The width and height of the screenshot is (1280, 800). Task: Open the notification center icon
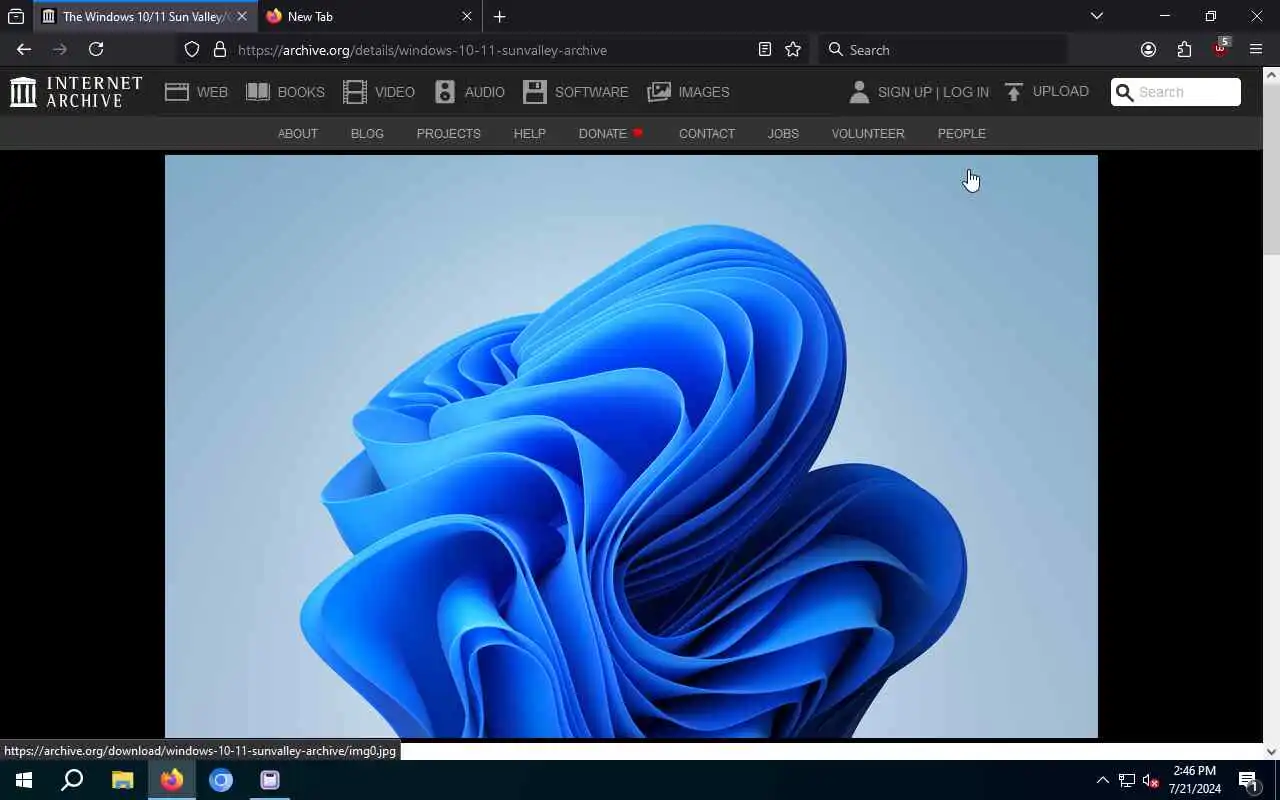[x=1248, y=780]
